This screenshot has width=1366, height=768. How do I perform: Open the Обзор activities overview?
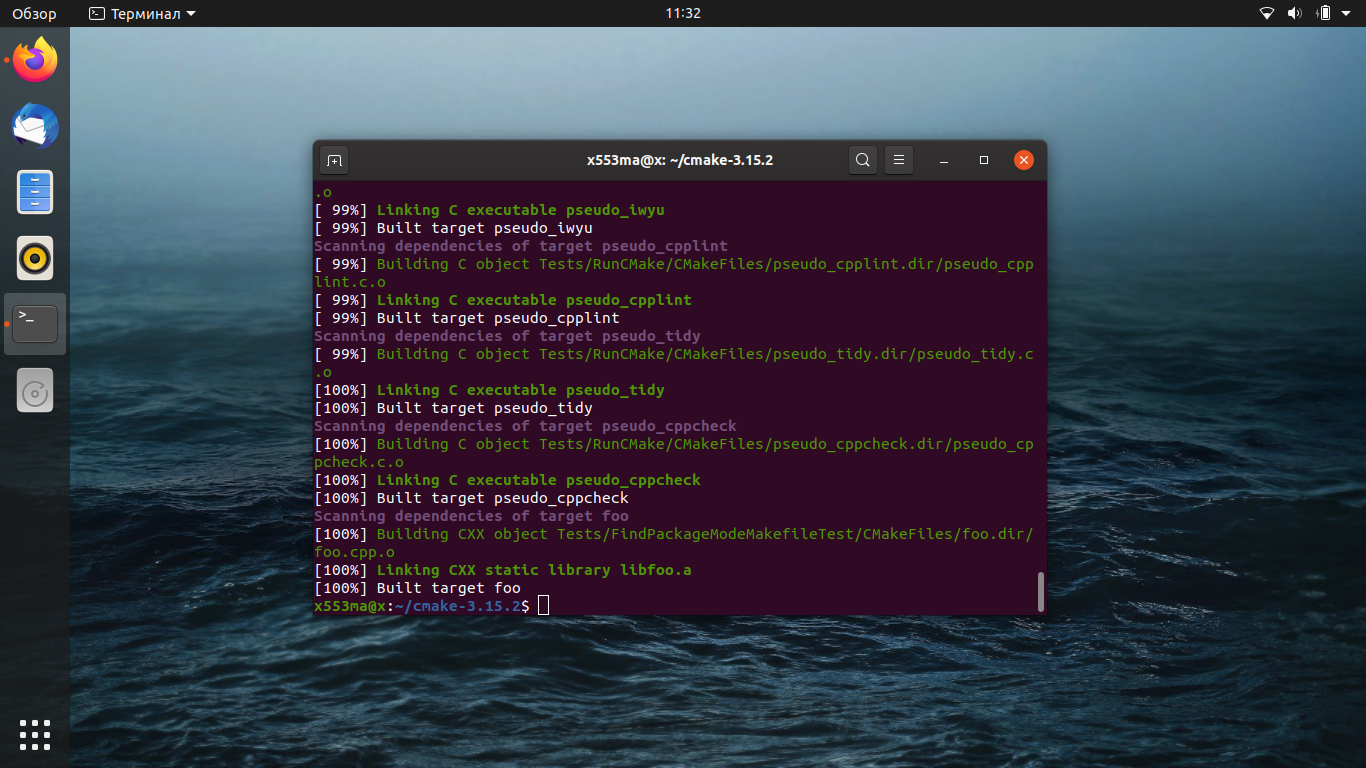(34, 13)
